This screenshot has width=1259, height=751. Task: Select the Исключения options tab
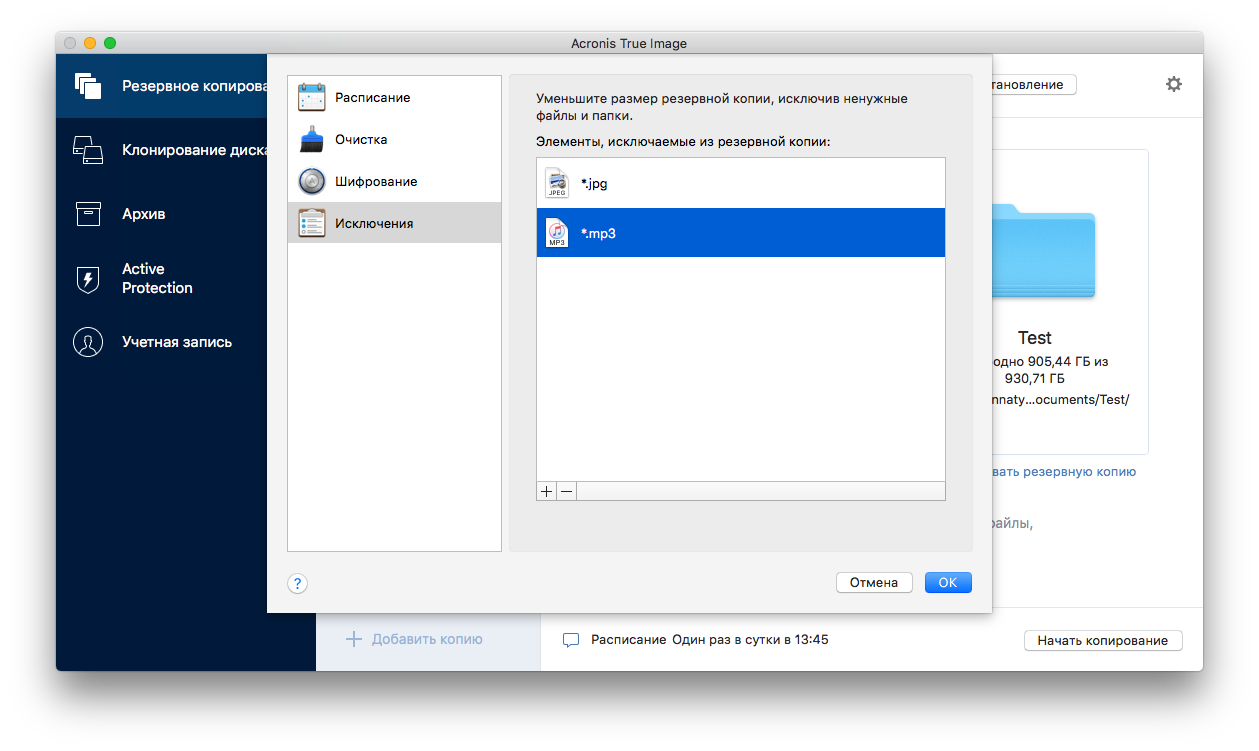[394, 223]
